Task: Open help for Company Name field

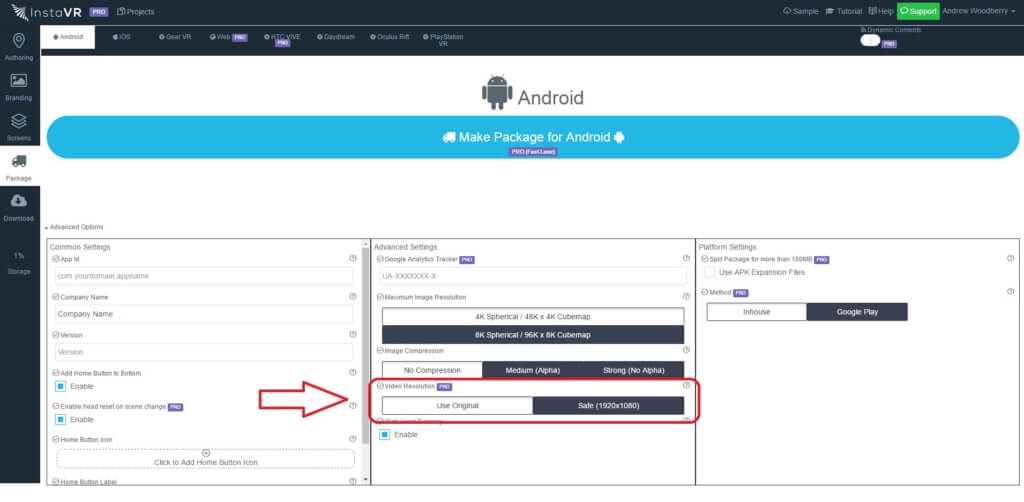Action: 353,296
